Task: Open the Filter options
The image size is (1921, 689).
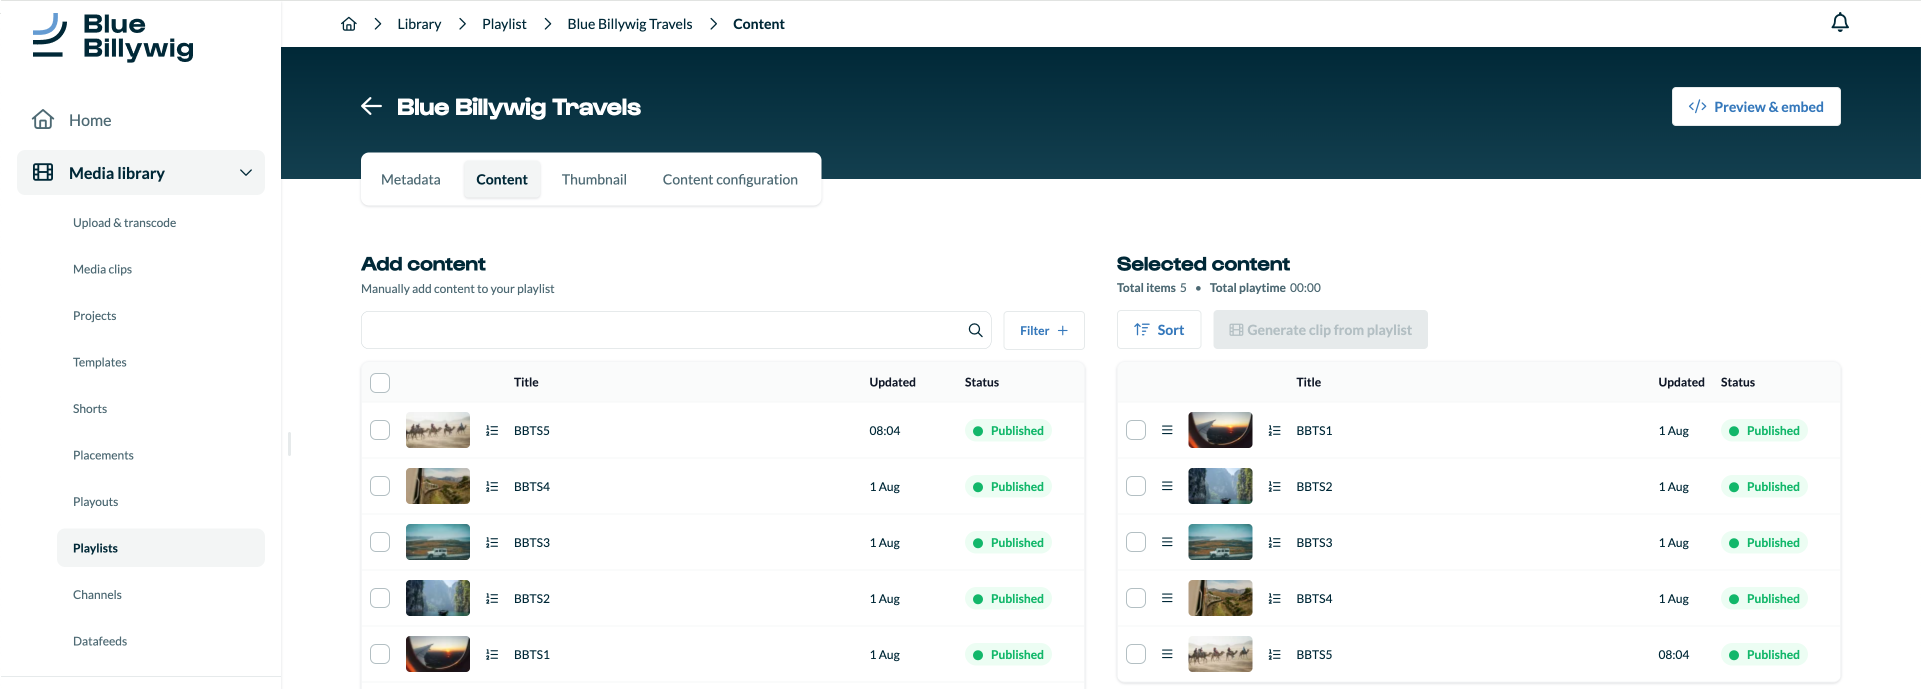Action: coord(1044,331)
